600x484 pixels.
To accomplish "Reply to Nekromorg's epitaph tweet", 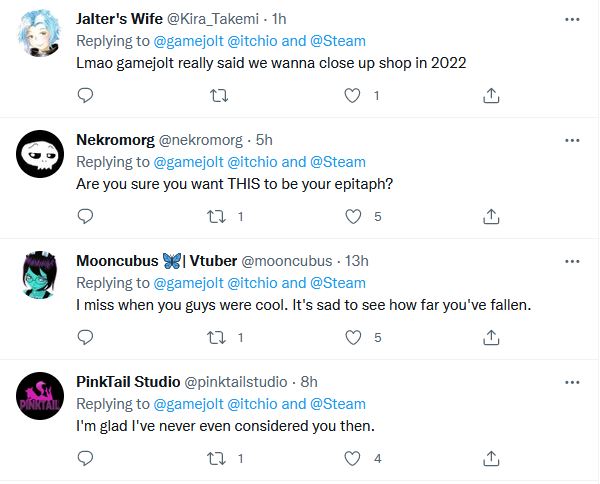I will [x=85, y=216].
